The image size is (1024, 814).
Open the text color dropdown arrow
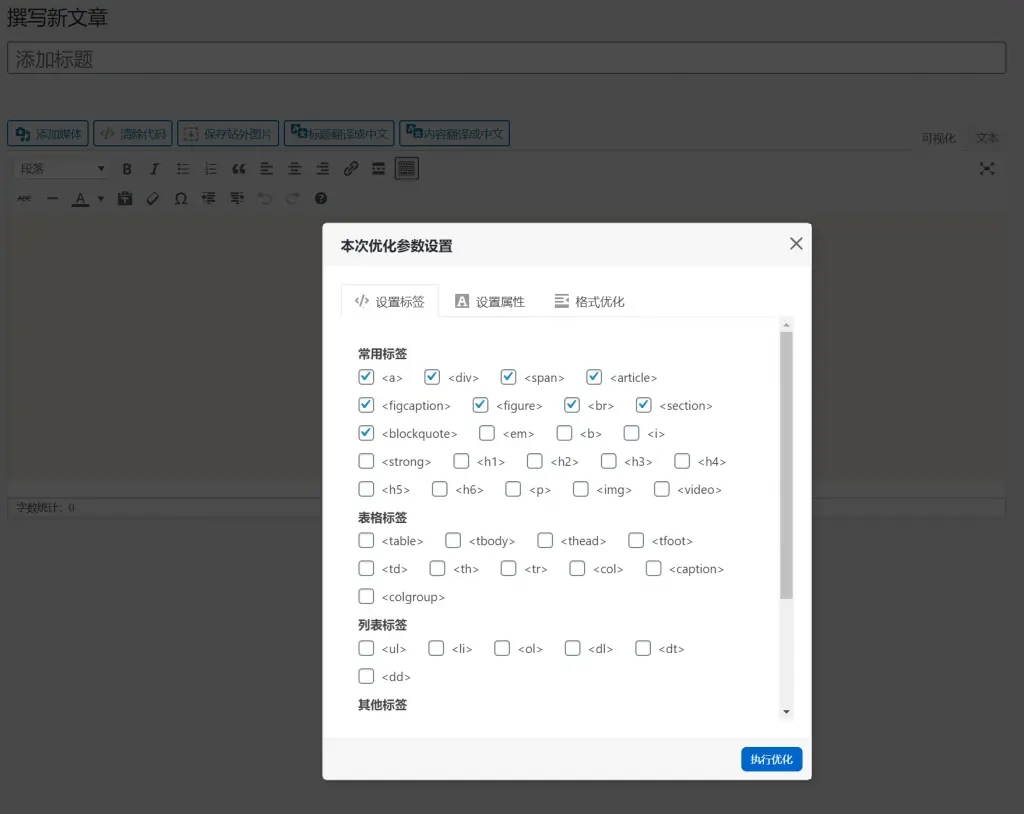coord(98,198)
